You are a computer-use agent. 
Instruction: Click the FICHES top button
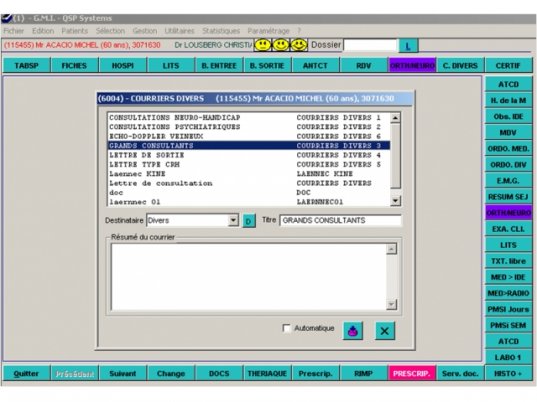pyautogui.click(x=74, y=65)
